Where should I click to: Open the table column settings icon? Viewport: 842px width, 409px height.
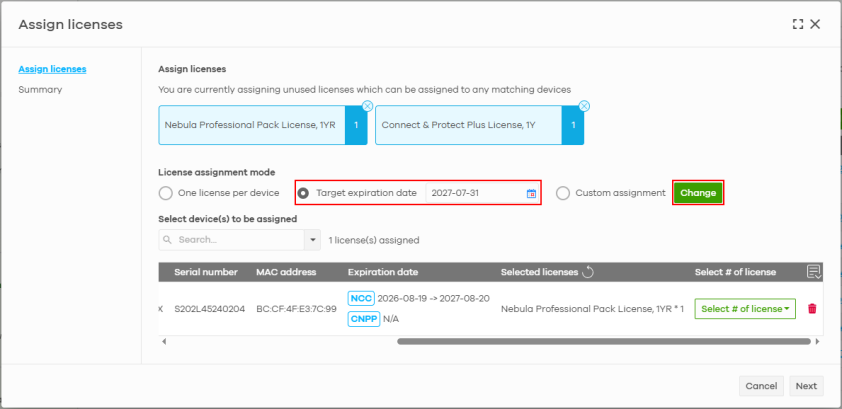[814, 272]
